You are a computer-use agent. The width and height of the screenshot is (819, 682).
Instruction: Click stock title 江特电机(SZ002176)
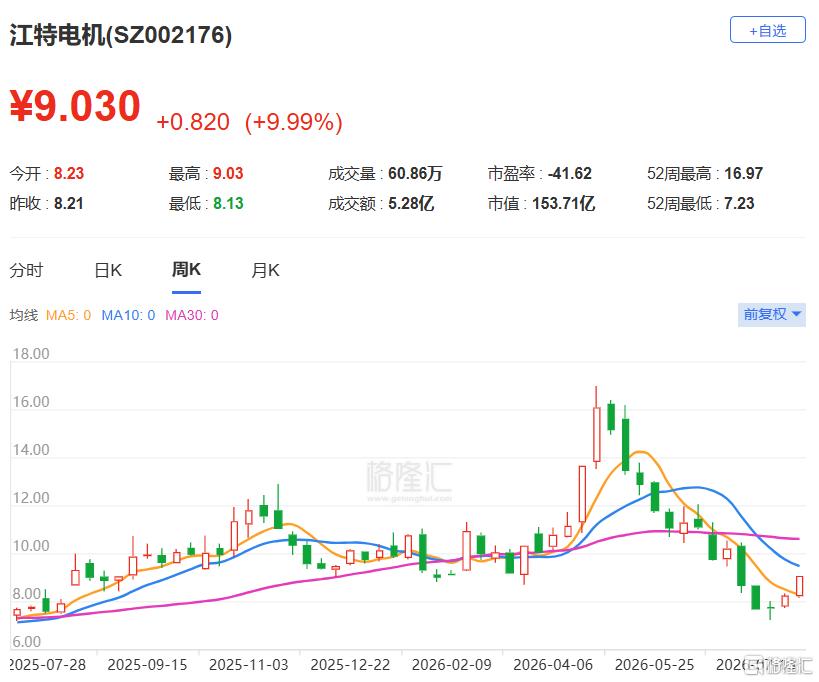point(121,36)
